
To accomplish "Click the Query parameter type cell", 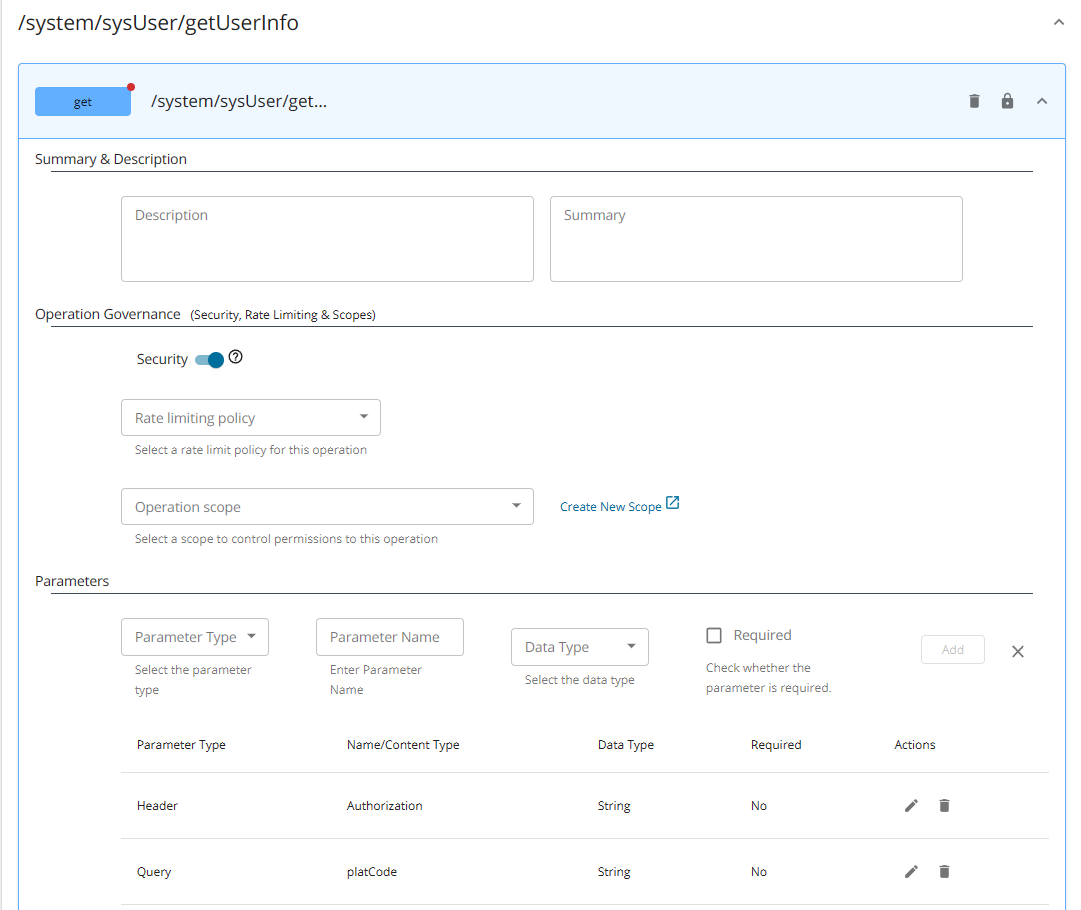I will [x=154, y=871].
